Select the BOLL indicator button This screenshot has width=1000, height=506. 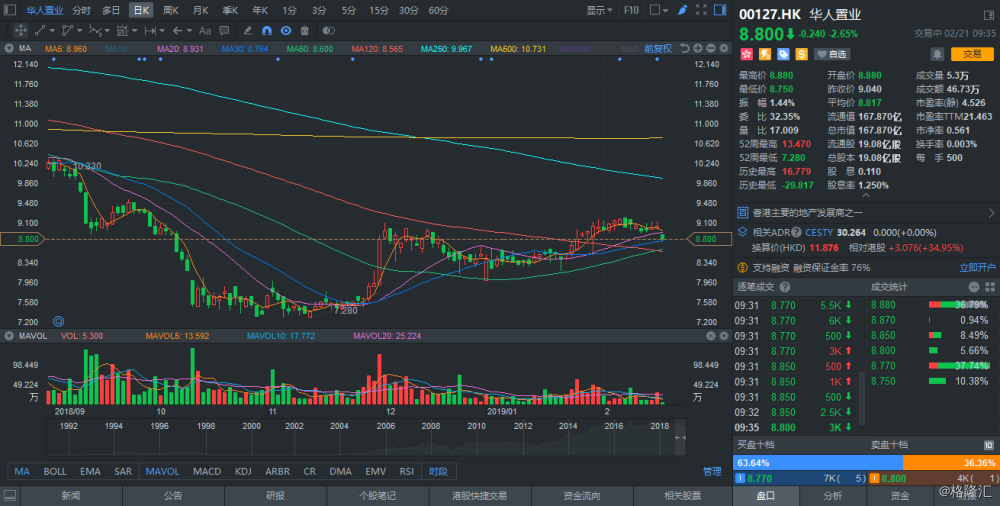pos(55,472)
